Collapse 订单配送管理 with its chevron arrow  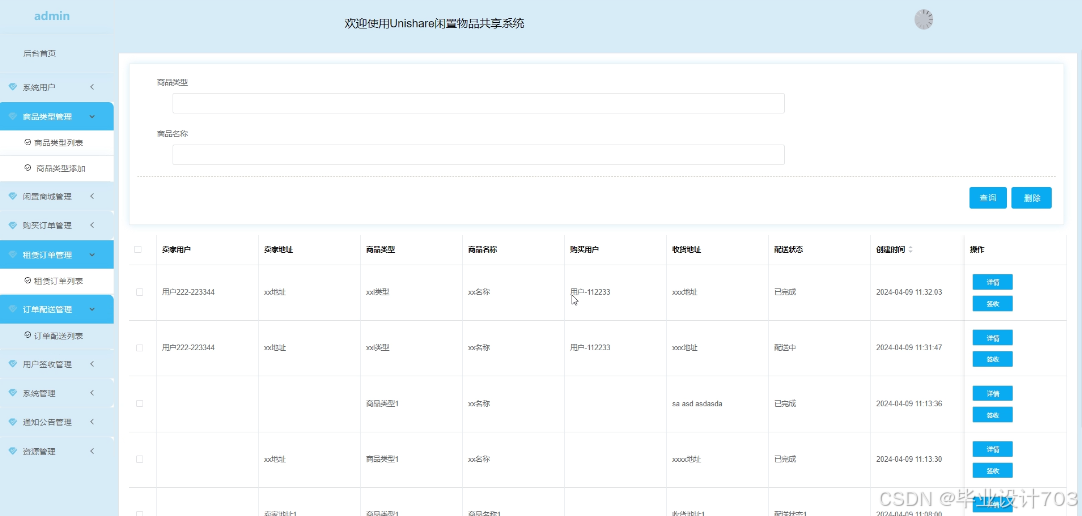click(92, 309)
